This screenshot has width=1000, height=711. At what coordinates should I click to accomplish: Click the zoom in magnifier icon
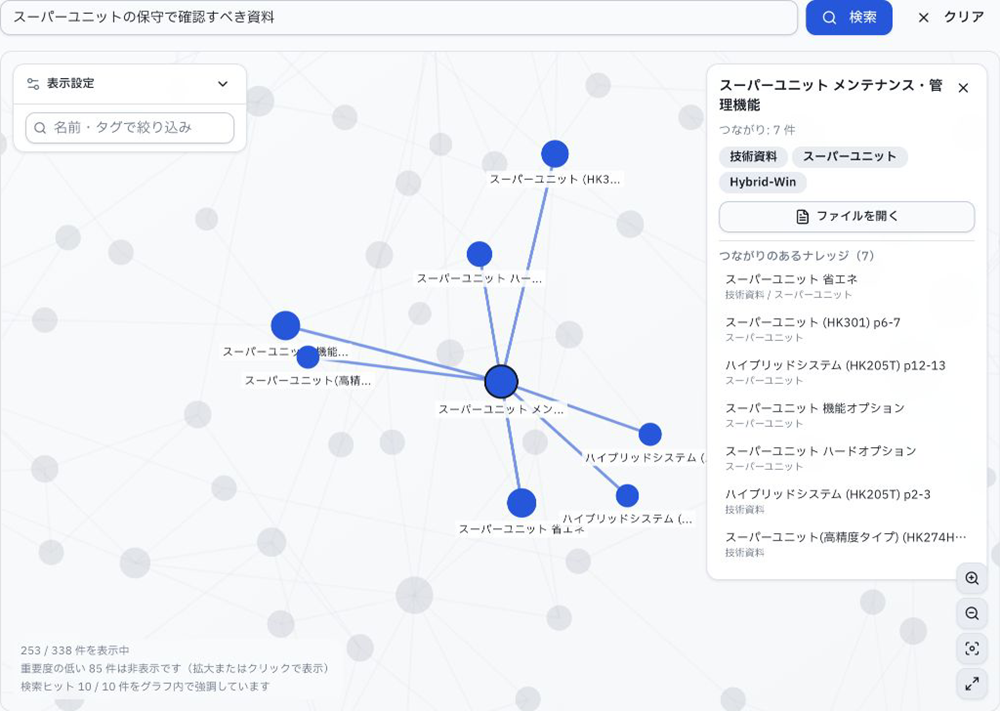(972, 578)
